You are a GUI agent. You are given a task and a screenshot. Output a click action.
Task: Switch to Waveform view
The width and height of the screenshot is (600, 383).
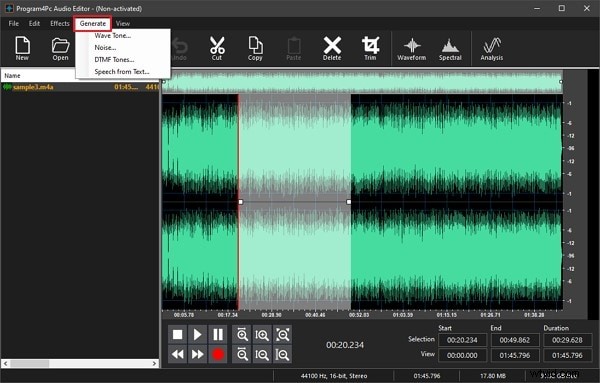[411, 49]
